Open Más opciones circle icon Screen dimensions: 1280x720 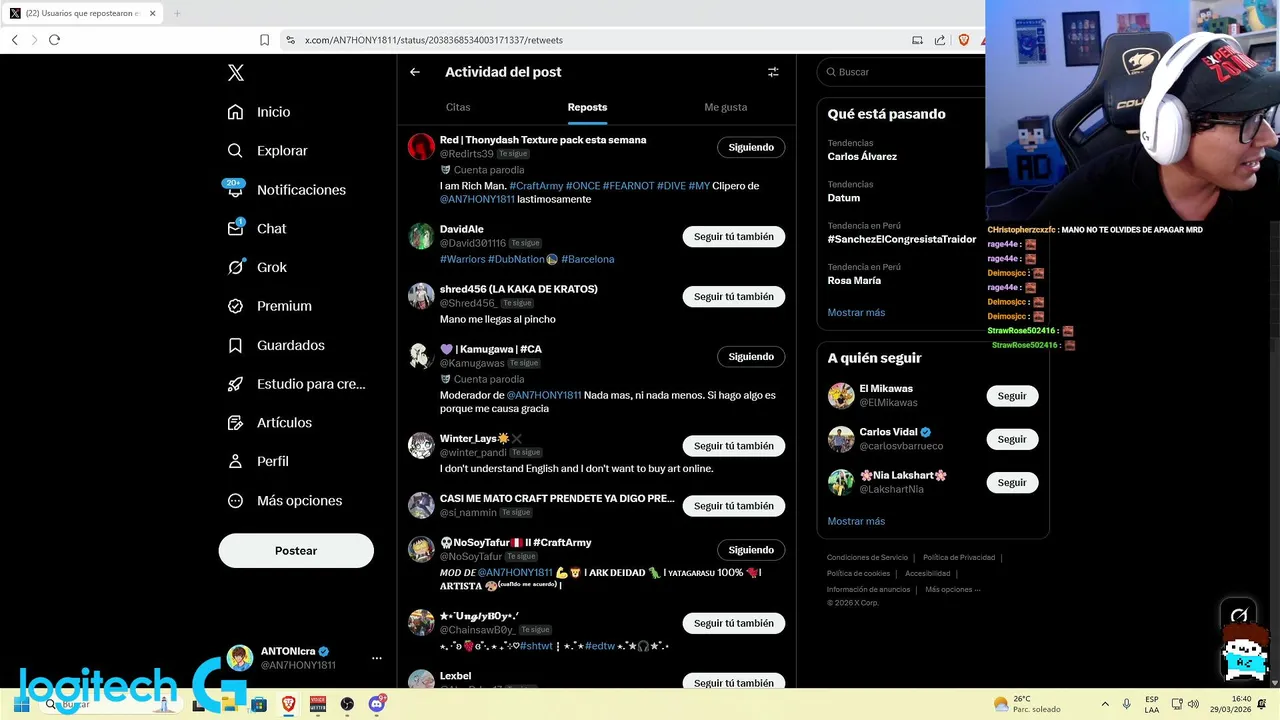click(235, 501)
